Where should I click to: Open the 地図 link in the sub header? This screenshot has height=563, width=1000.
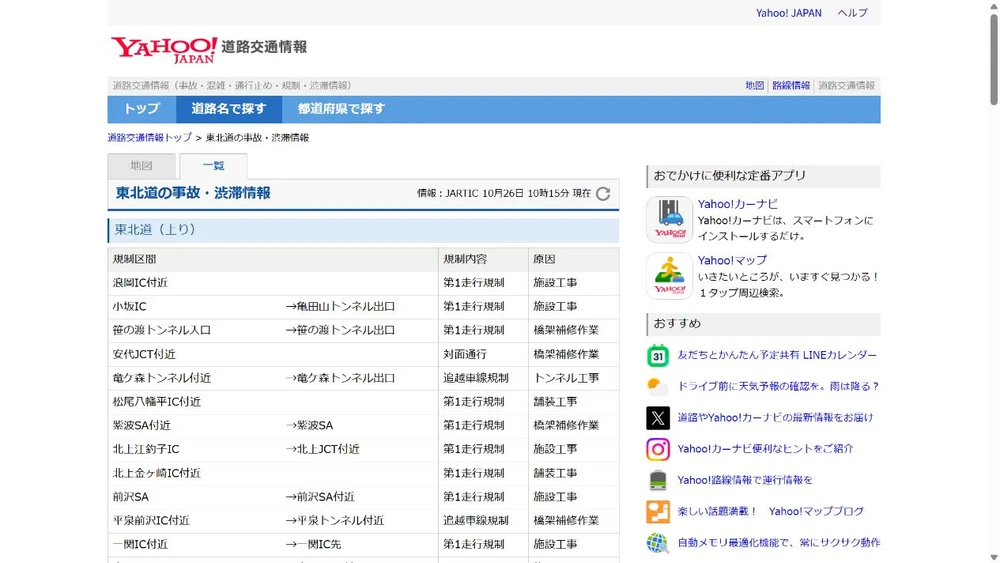click(754, 85)
